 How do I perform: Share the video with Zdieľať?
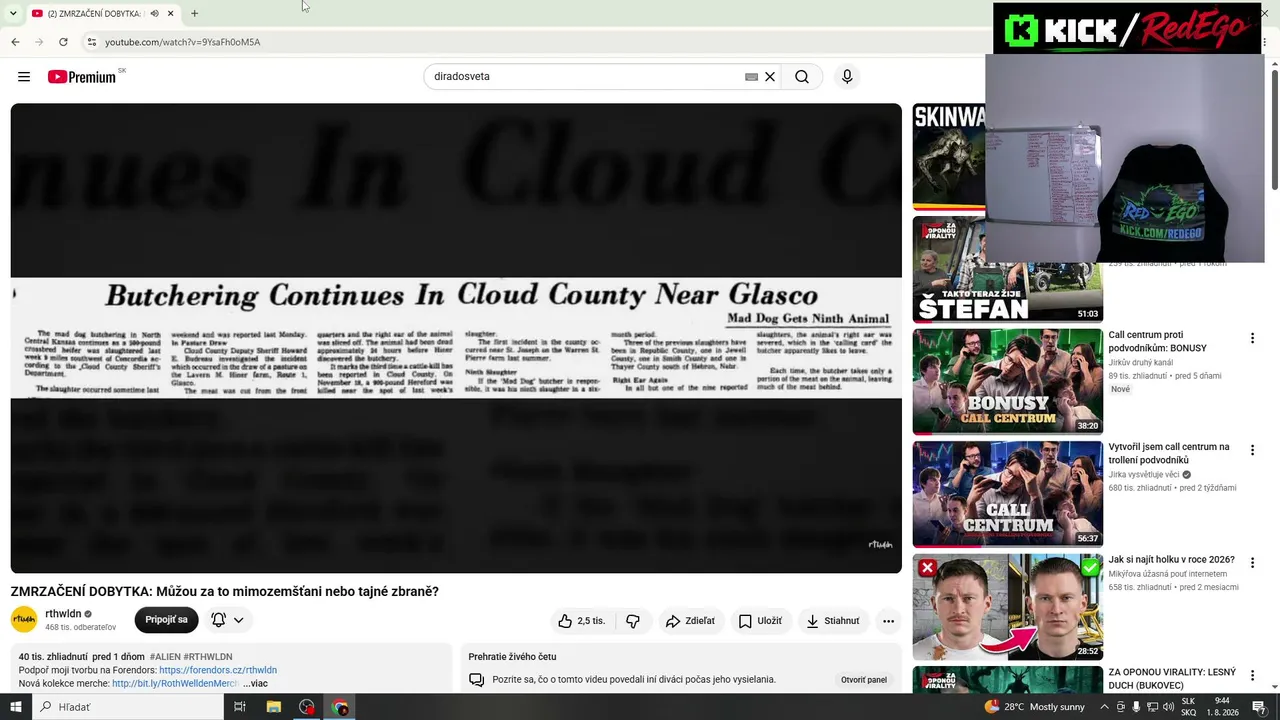point(691,621)
